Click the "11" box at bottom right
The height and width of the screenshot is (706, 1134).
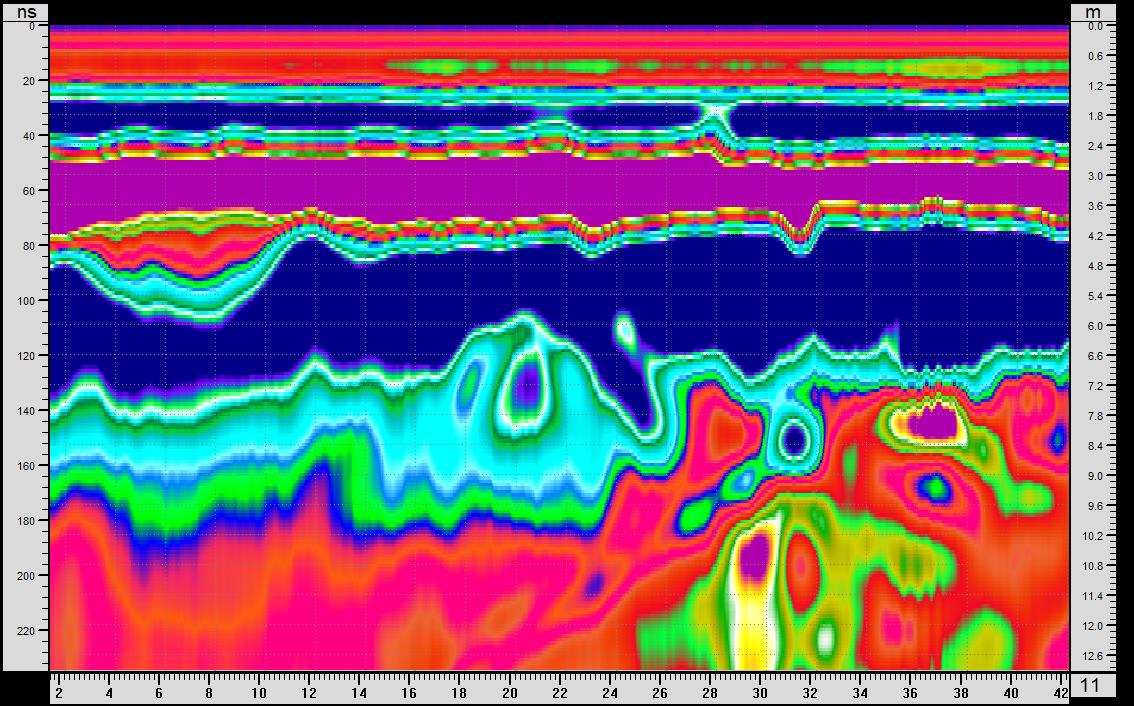(x=1092, y=686)
